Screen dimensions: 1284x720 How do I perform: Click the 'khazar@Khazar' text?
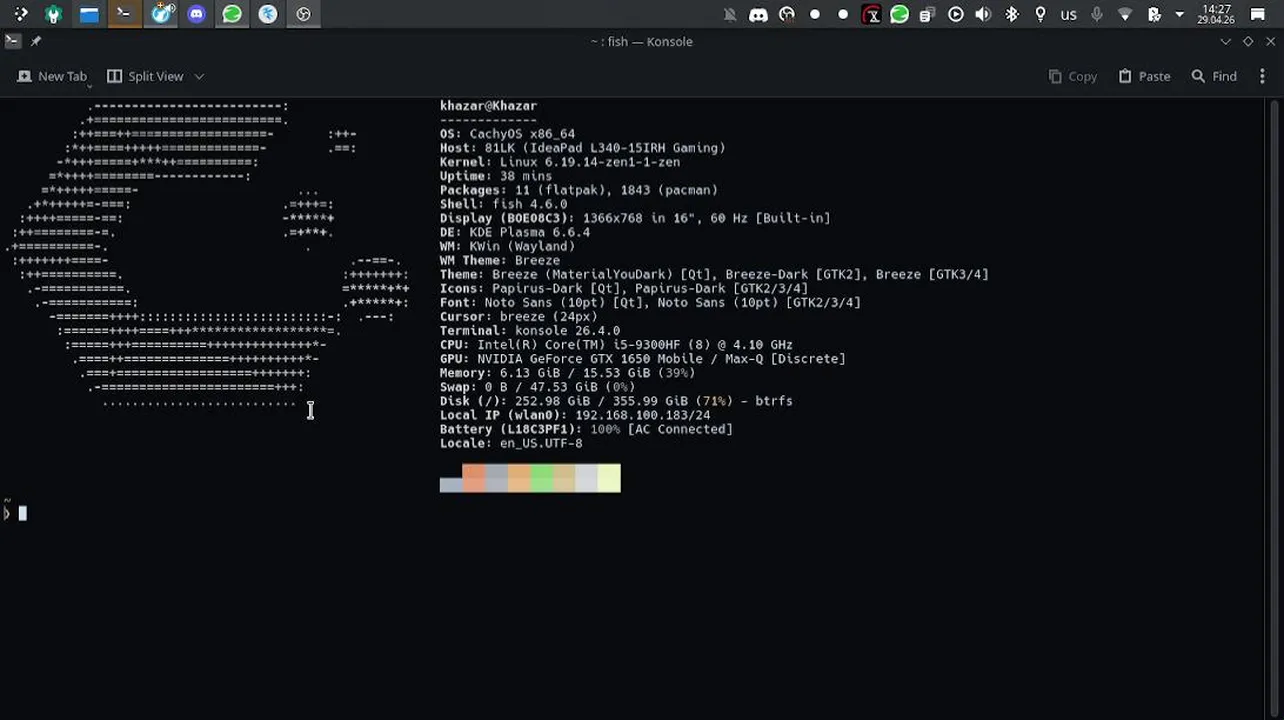coord(488,105)
